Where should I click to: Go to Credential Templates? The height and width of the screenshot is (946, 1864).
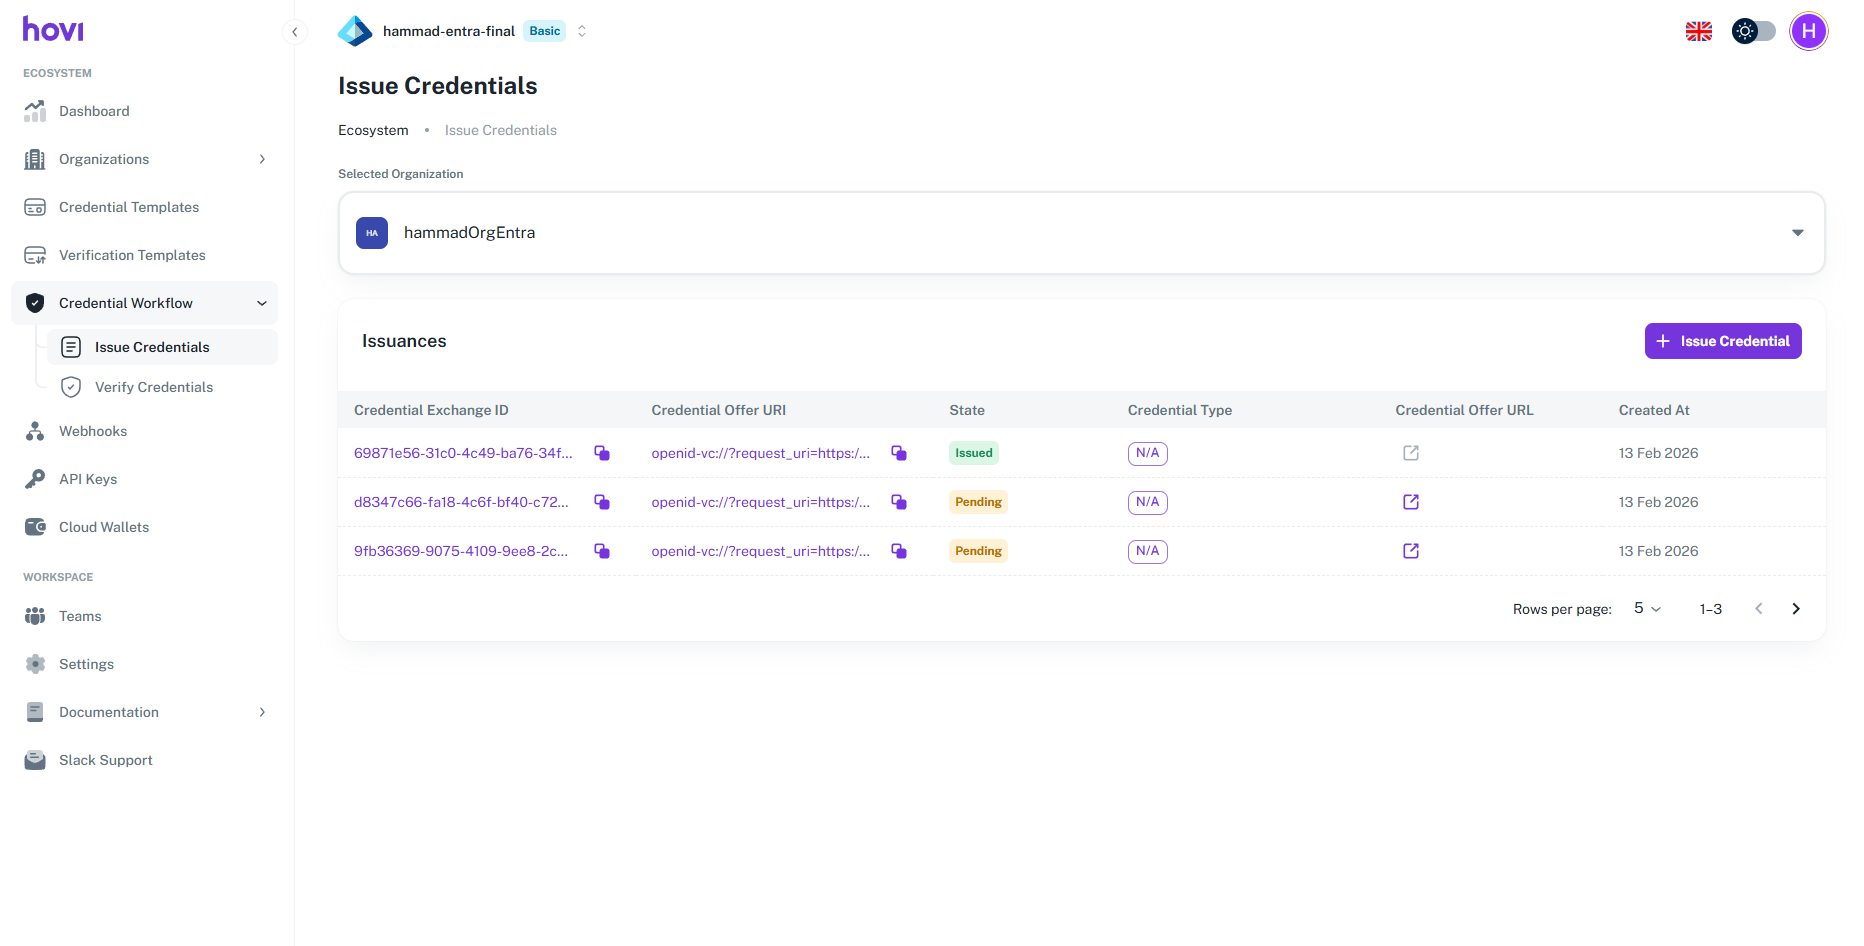(x=129, y=207)
